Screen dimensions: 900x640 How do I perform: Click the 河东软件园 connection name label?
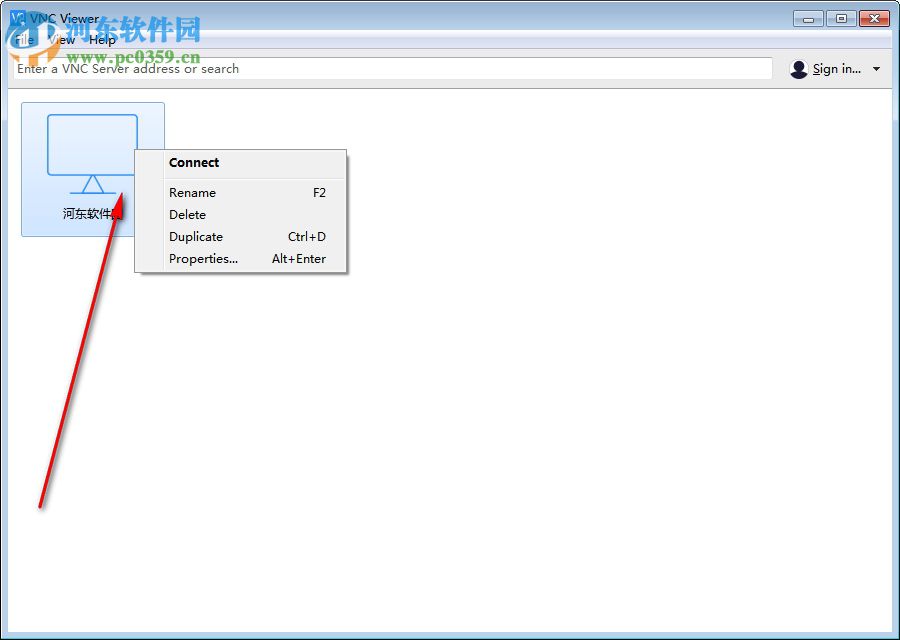(92, 213)
